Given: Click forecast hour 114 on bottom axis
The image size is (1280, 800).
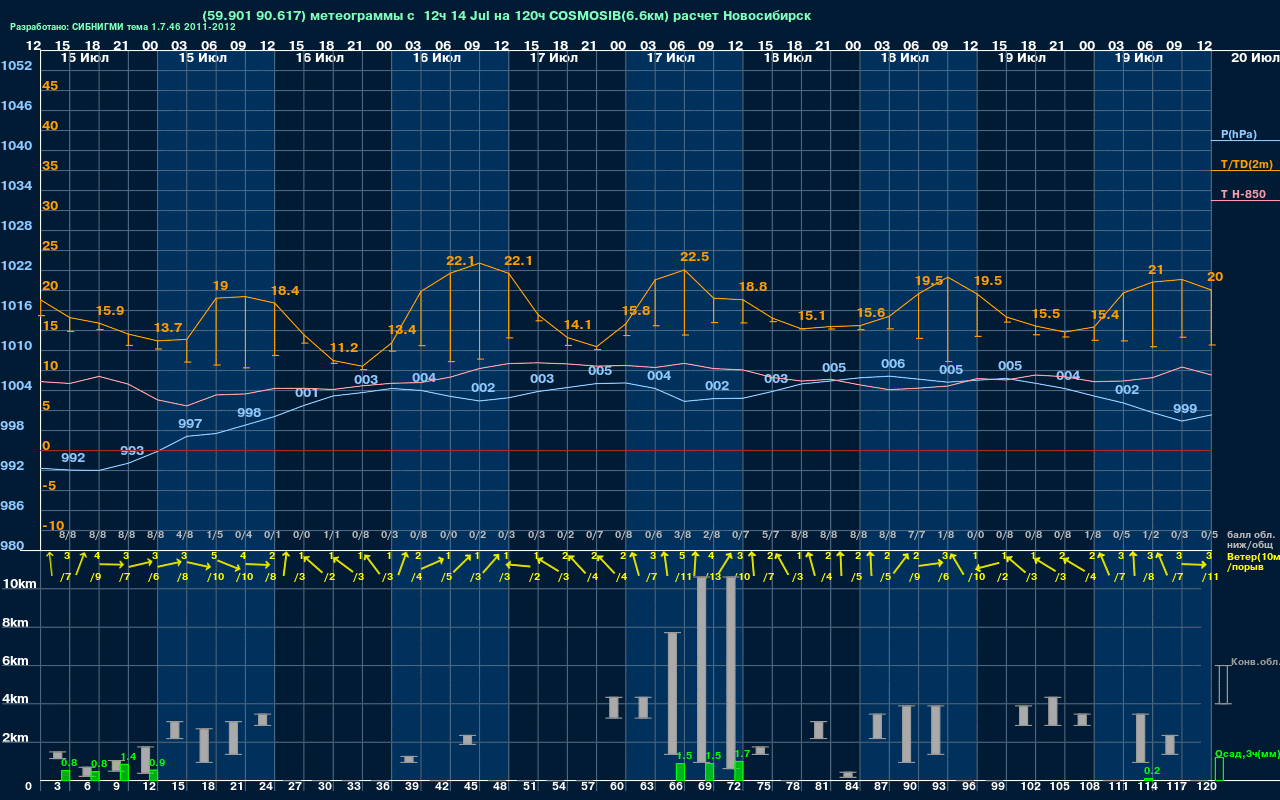Looking at the screenshot, I should coord(1148,787).
